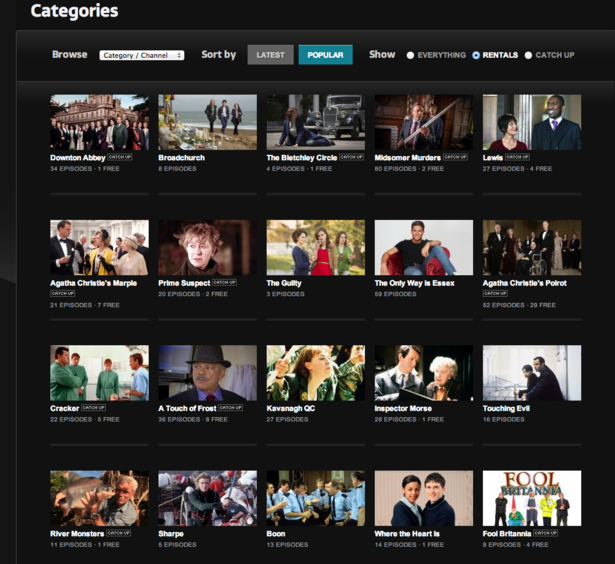Click The Guilty title link
The image size is (615, 564).
[284, 283]
